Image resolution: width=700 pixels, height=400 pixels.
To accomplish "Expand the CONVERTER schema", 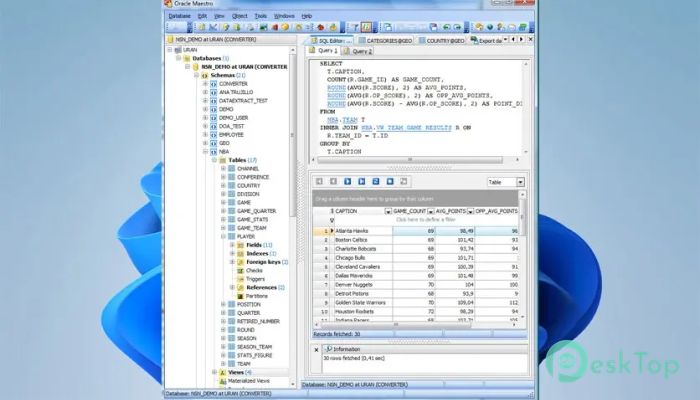I will (x=205, y=84).
